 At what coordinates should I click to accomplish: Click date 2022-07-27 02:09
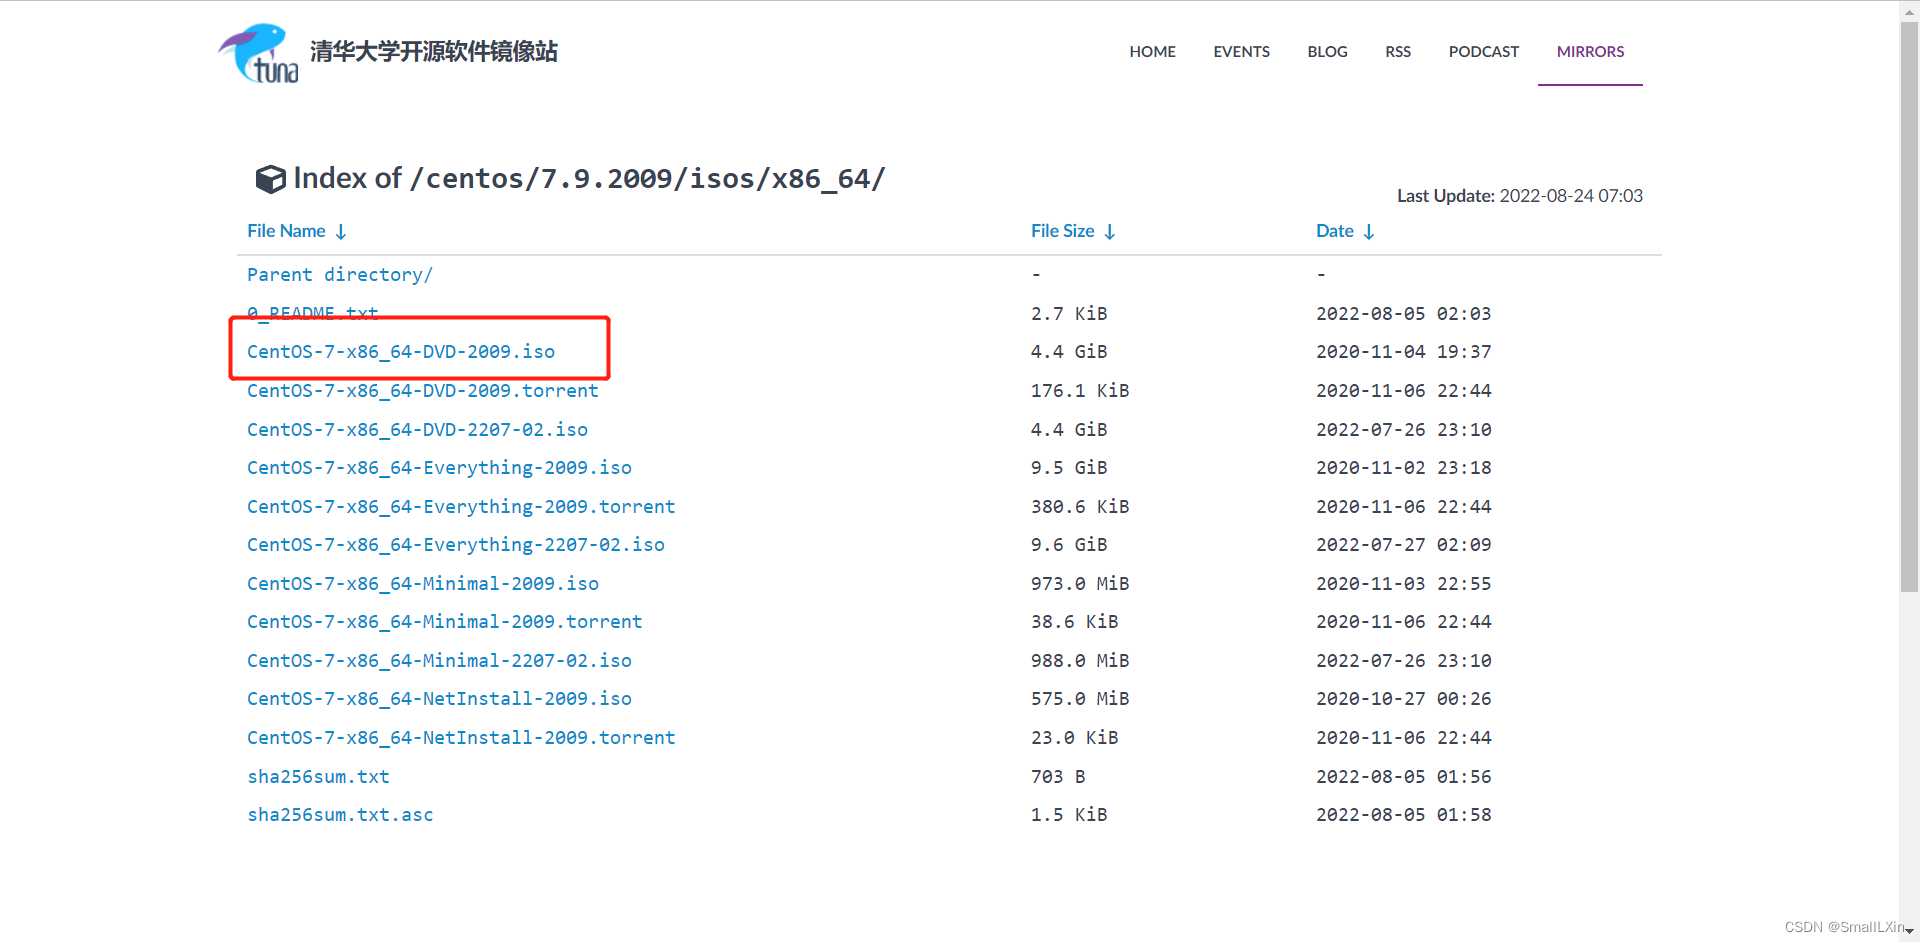point(1403,545)
